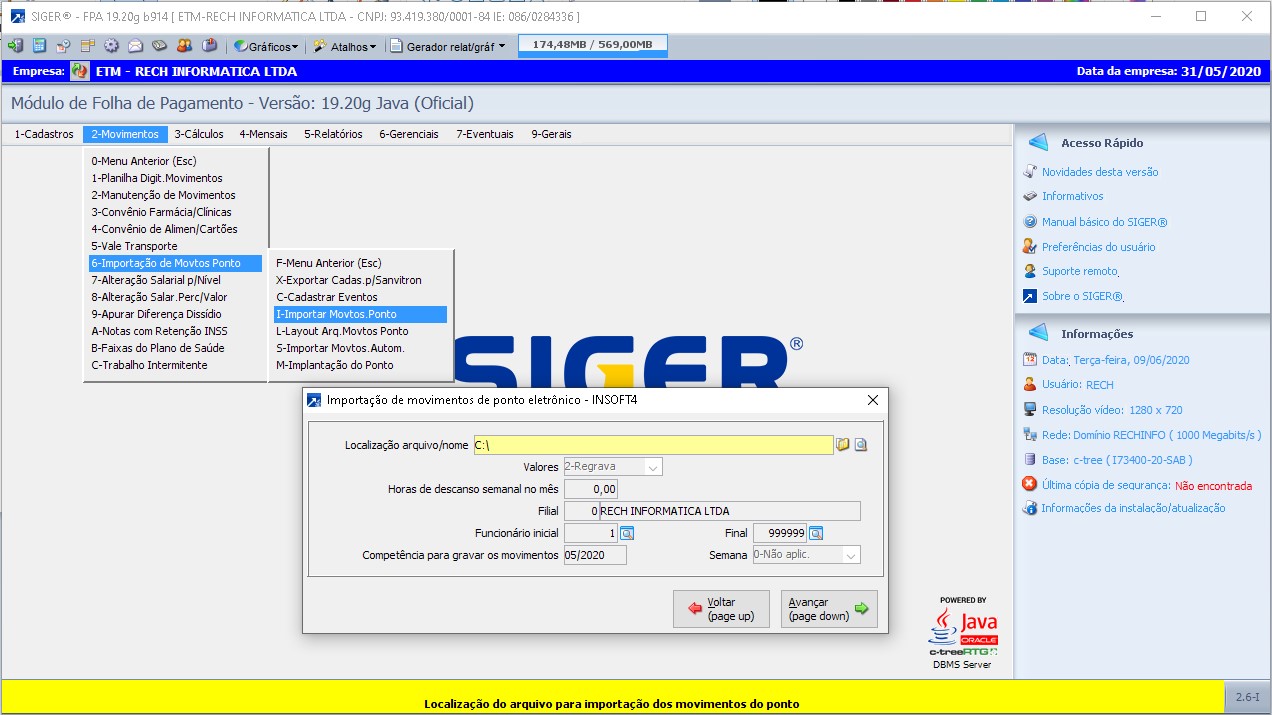
Task: Select 9-Apurar Diferença Dissídio
Action: pos(176,314)
